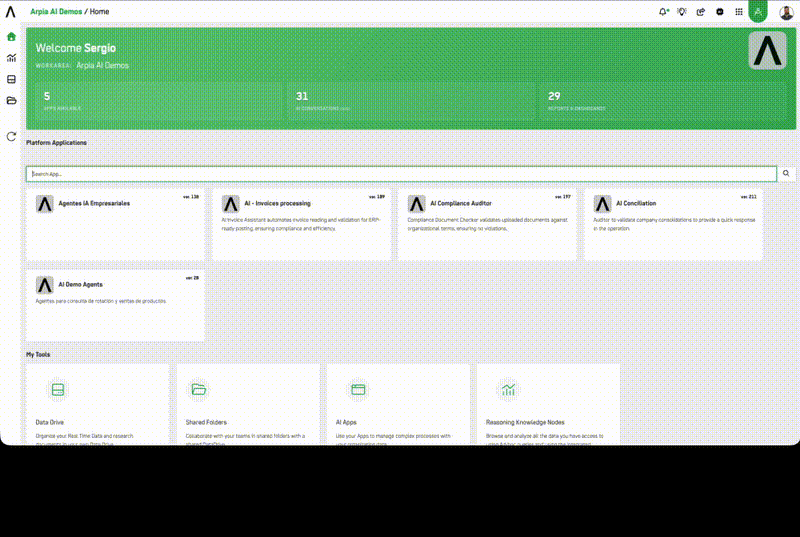Click the Reasoning Knowledge Nodes chart icon
Screen dimensions: 800x537
click(x=508, y=390)
